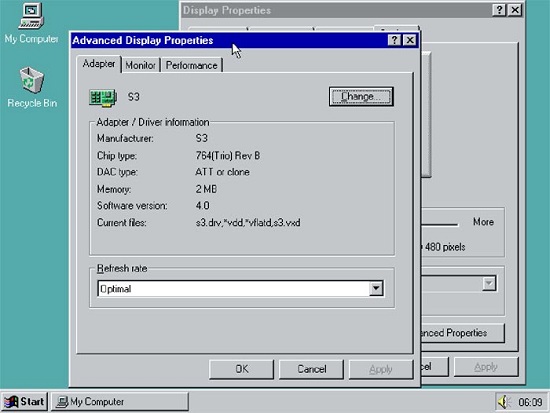Switch to the Performance tab

192,65
